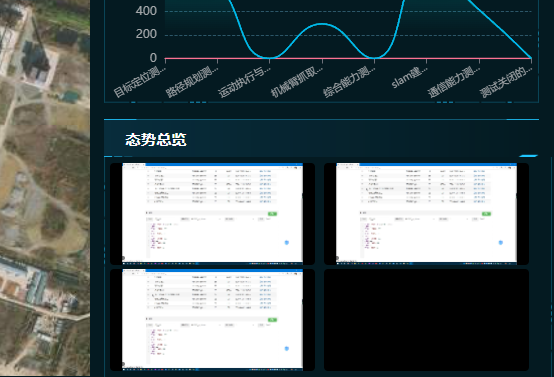
Task: Select the slam建... chart category
Action: (x=410, y=77)
